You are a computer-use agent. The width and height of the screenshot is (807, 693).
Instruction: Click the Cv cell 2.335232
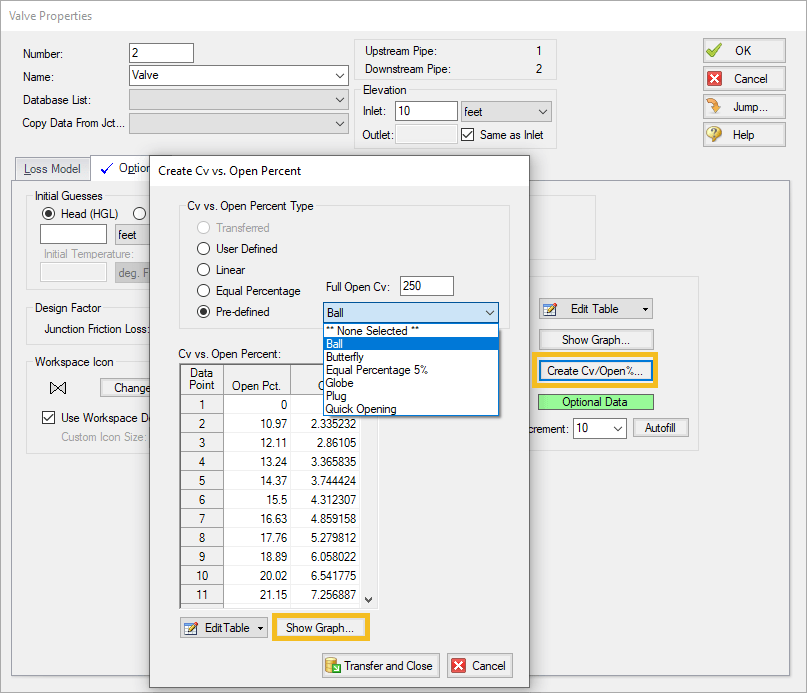click(325, 424)
